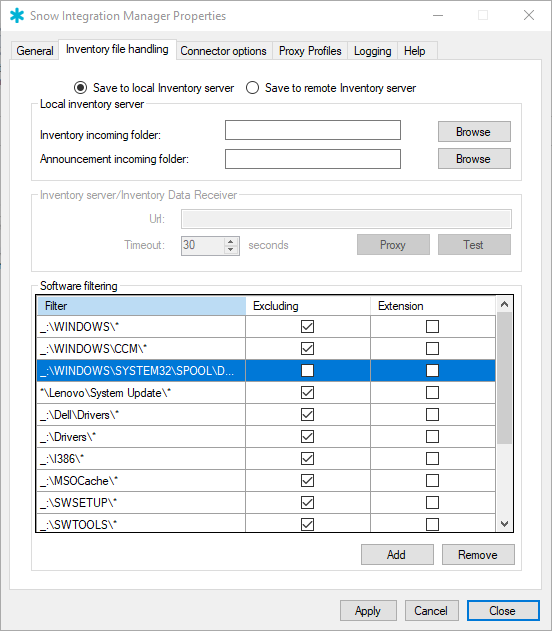This screenshot has width=552, height=631.
Task: Check Extension for _:\Drivers\*
Action: click(433, 437)
